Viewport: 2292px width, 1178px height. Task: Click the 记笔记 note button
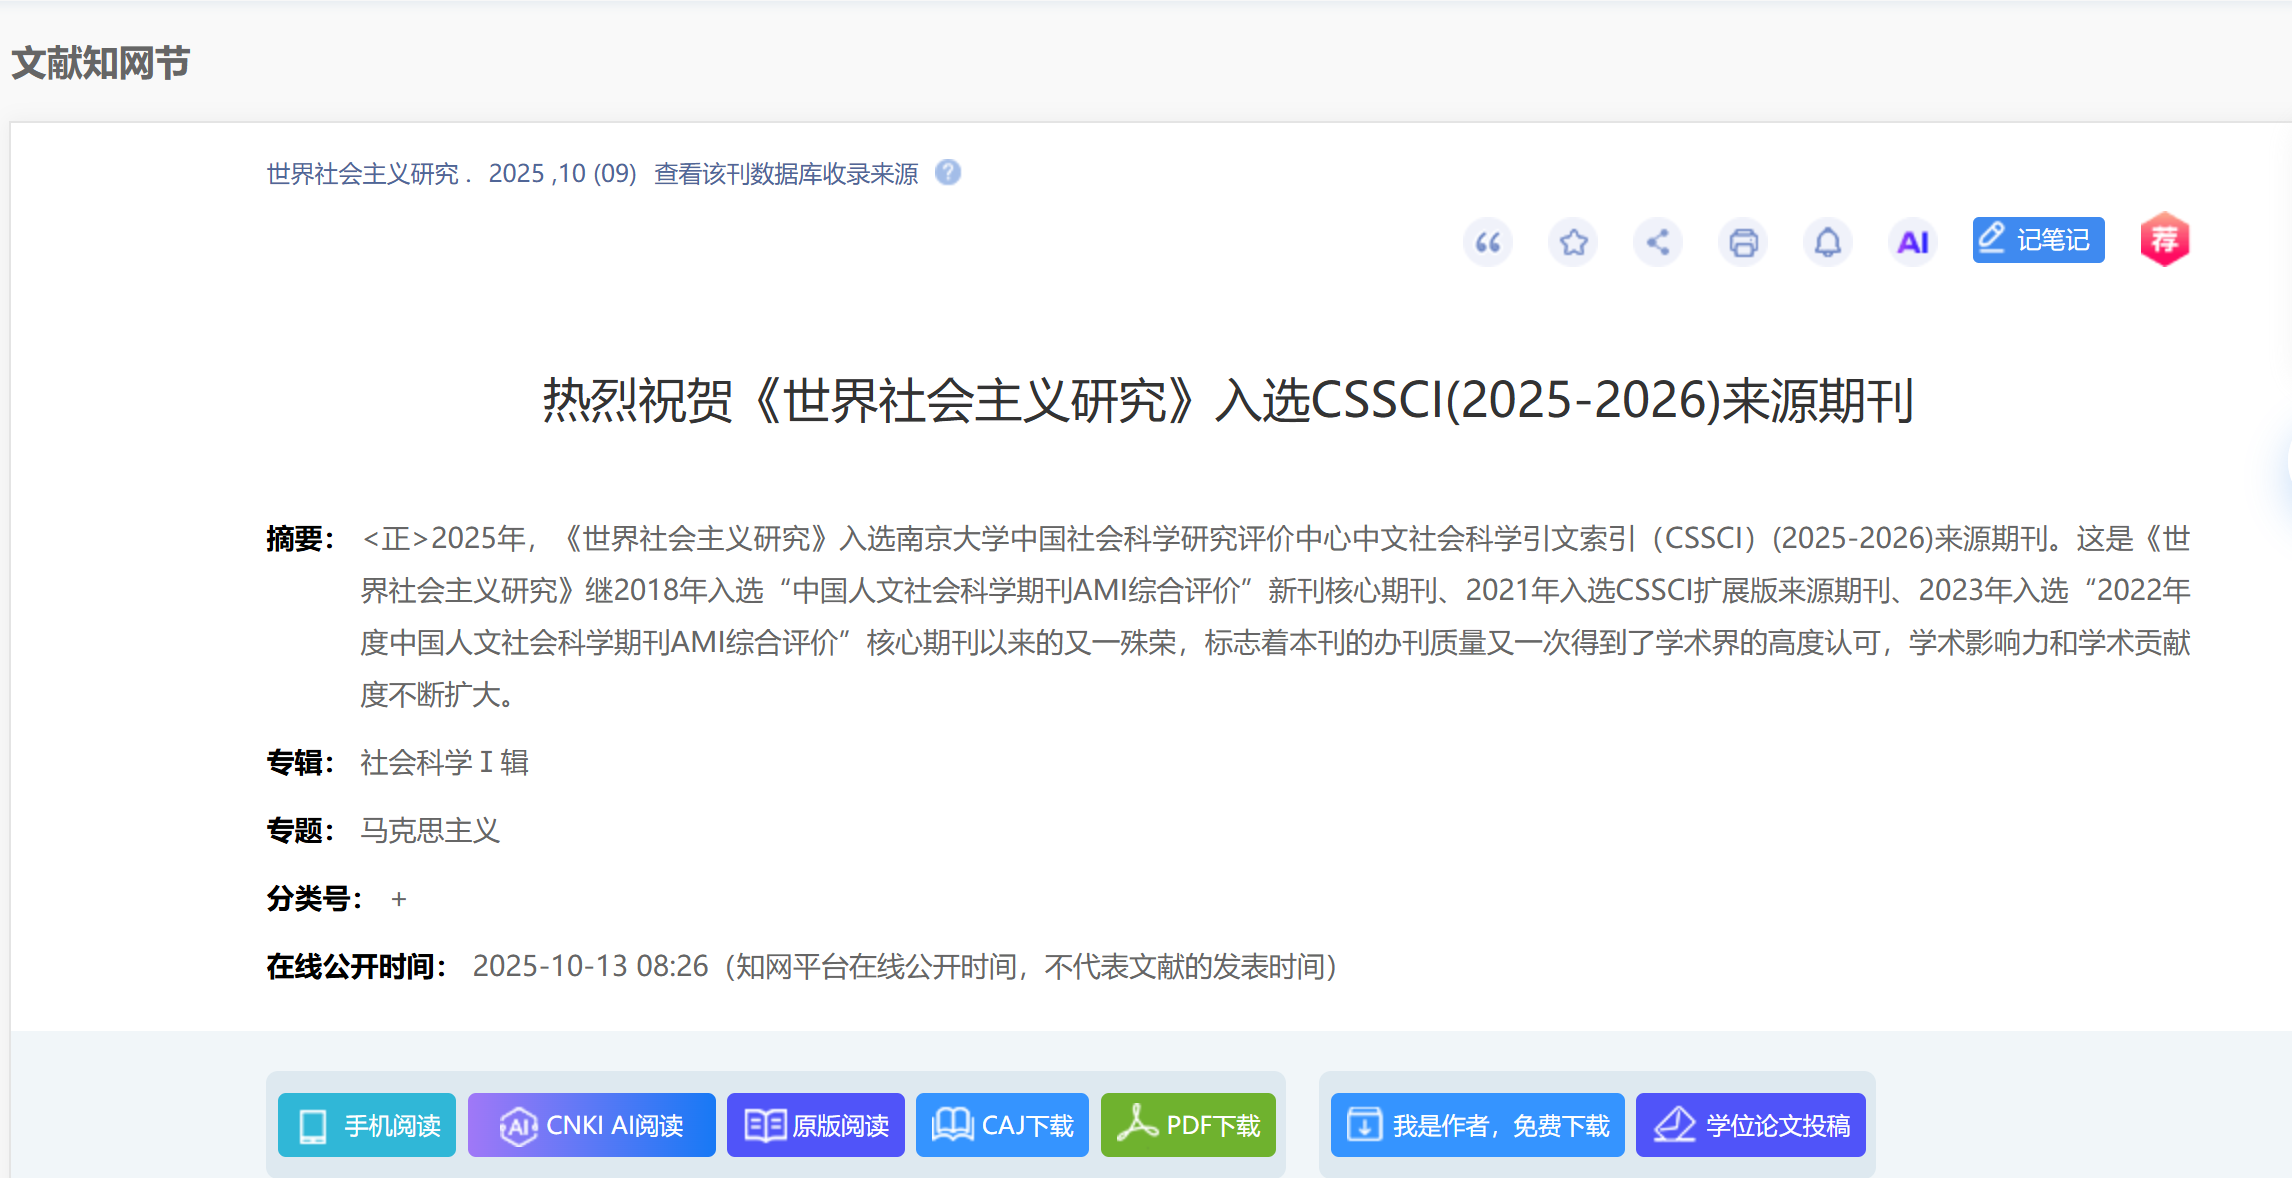(2038, 240)
